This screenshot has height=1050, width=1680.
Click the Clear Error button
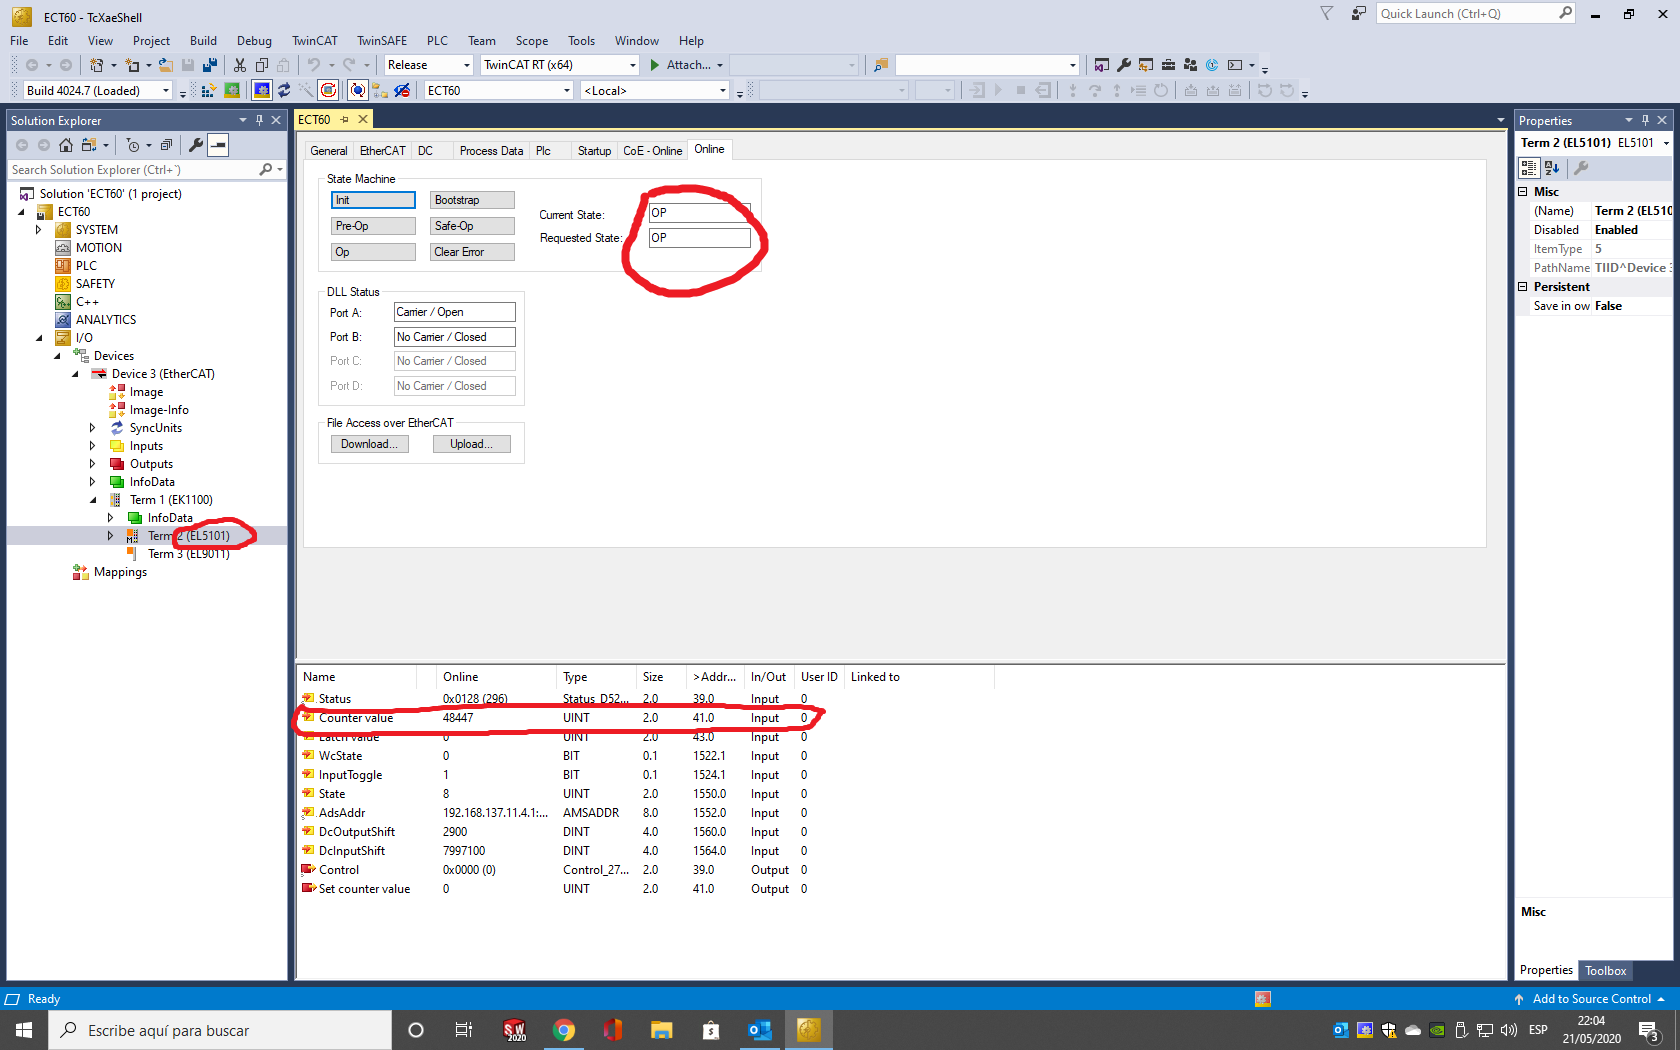pyautogui.click(x=472, y=252)
